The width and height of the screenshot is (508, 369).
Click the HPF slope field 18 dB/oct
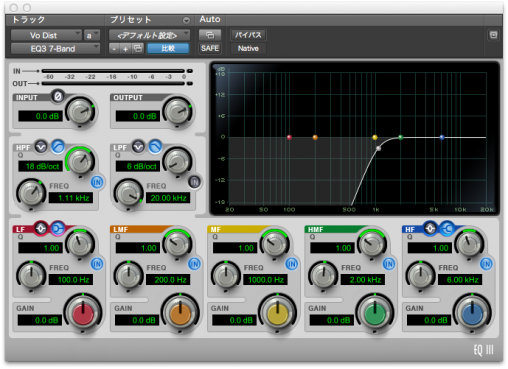click(40, 166)
